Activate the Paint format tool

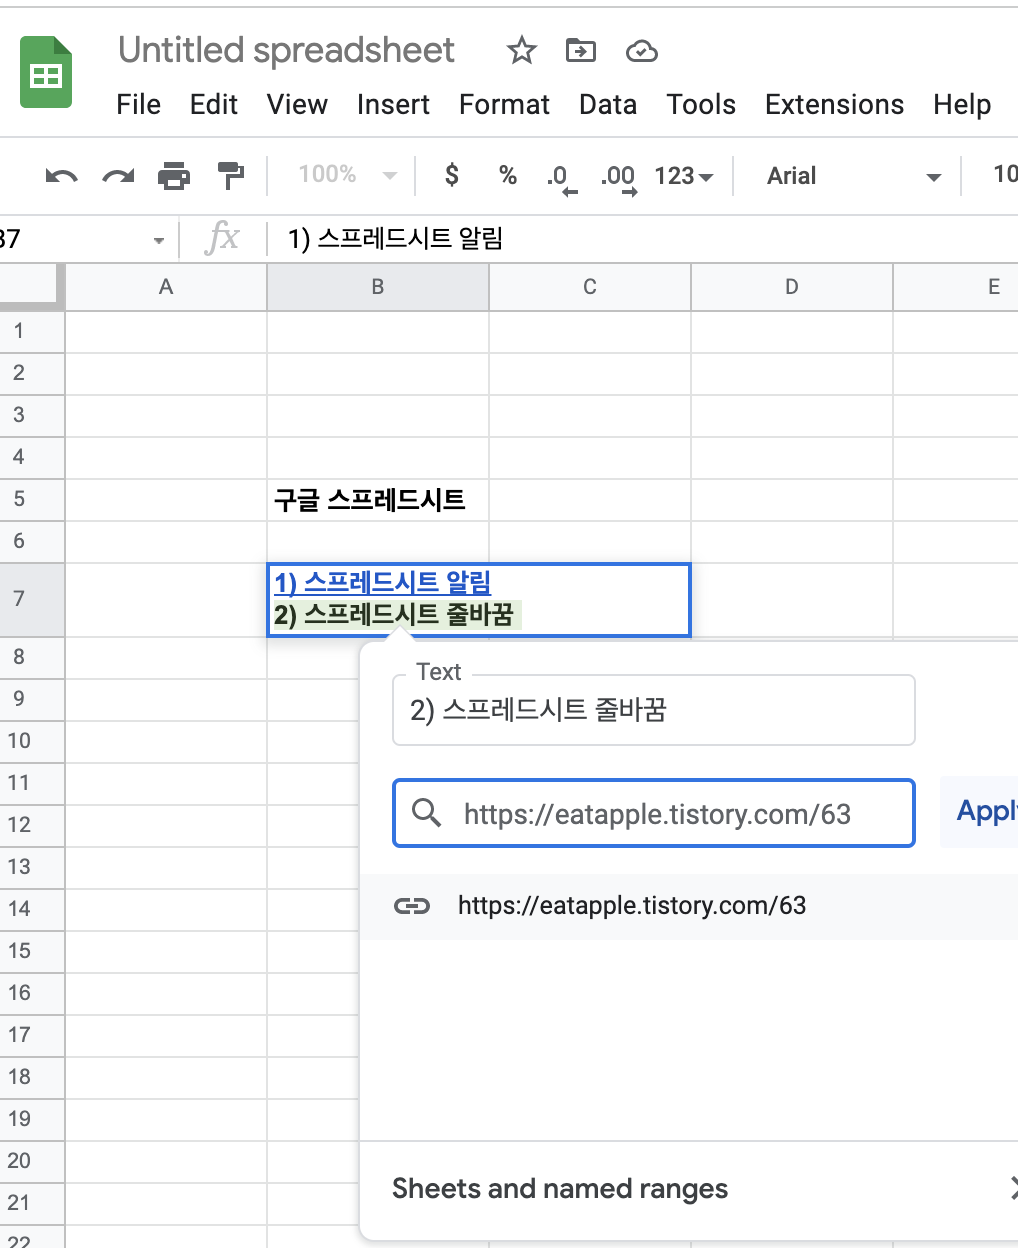(x=231, y=176)
